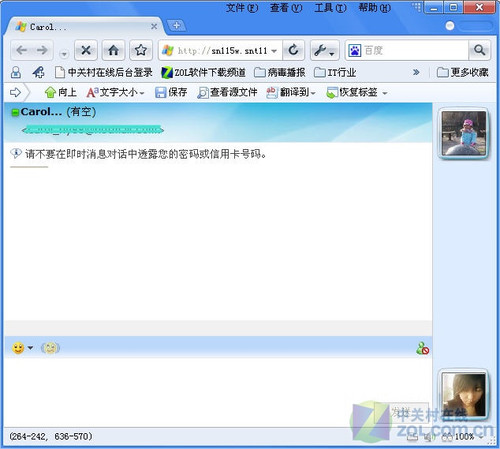This screenshot has height=449, width=500.
Task: Send a nudge with the shaking icon
Action: [x=50, y=348]
